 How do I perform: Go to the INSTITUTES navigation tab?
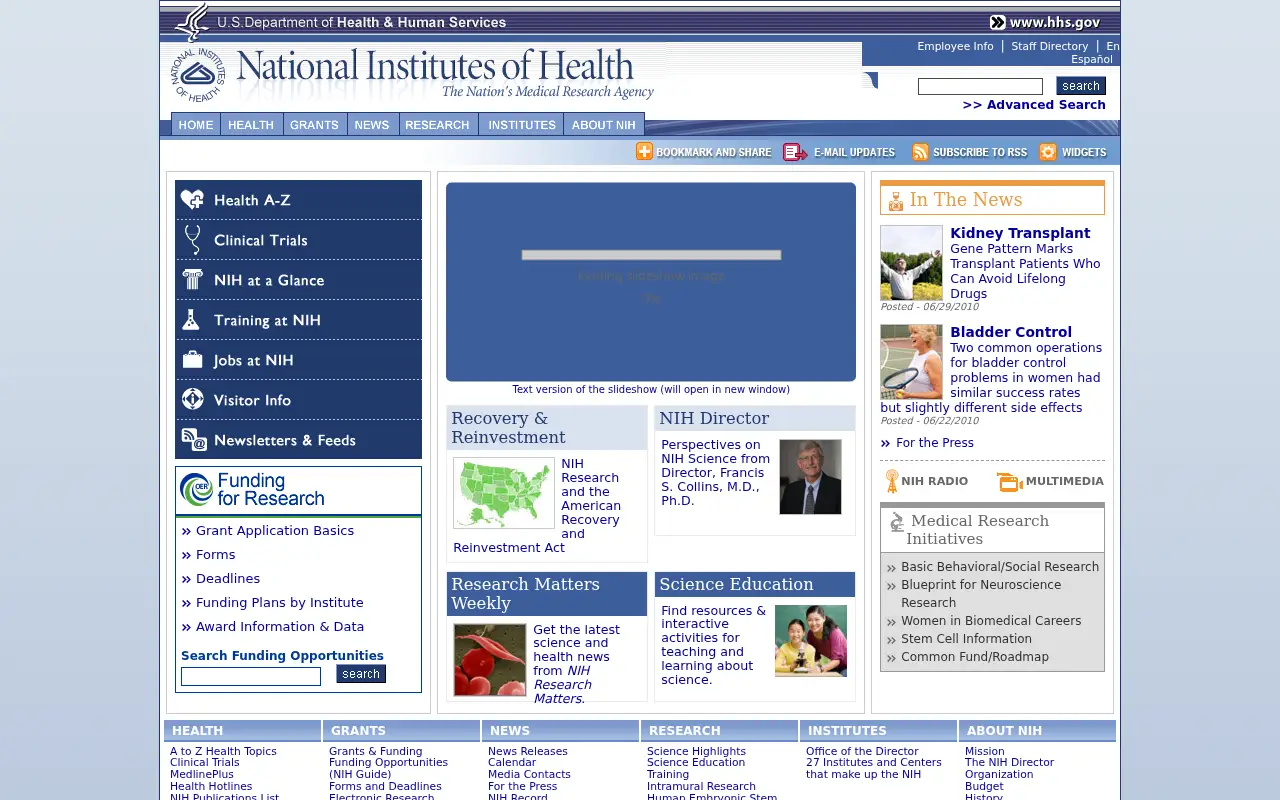[521, 125]
